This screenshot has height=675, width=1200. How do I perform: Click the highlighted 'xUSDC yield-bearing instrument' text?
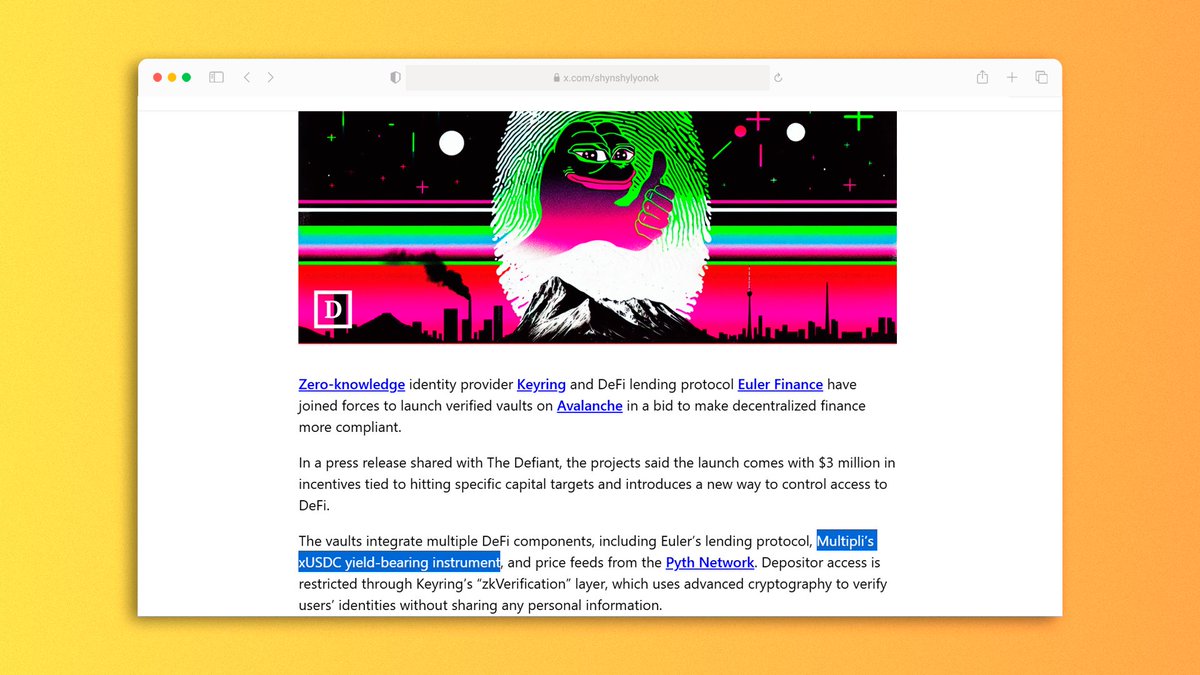point(400,562)
